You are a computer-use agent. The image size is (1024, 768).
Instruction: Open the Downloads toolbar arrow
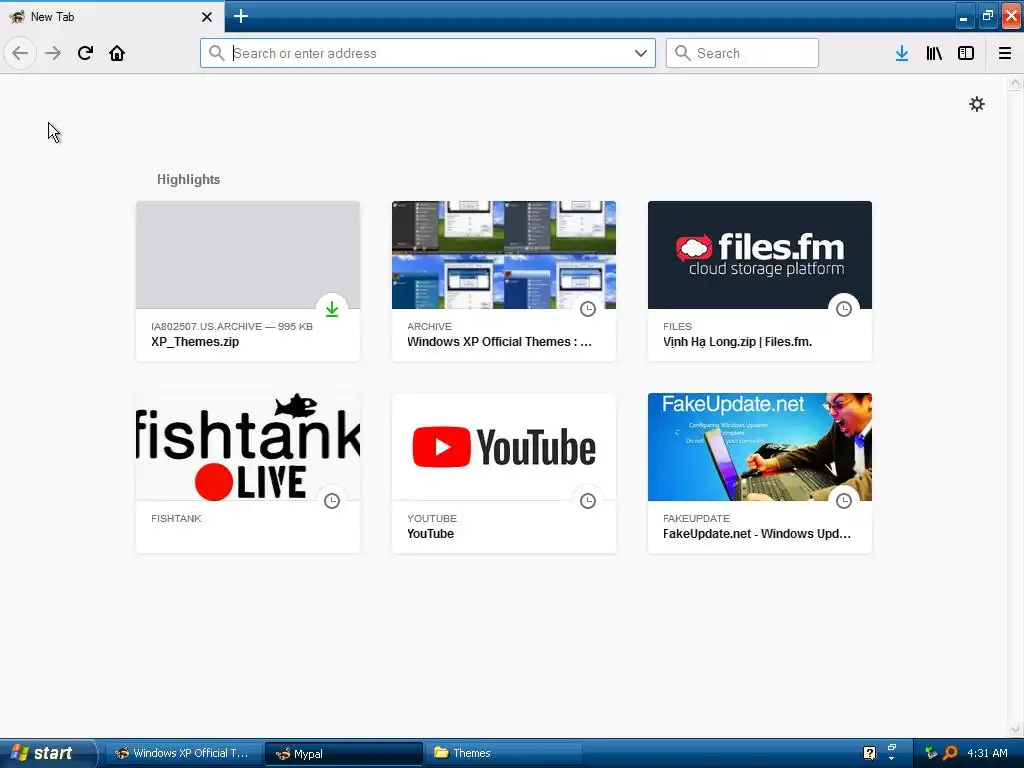coord(902,53)
